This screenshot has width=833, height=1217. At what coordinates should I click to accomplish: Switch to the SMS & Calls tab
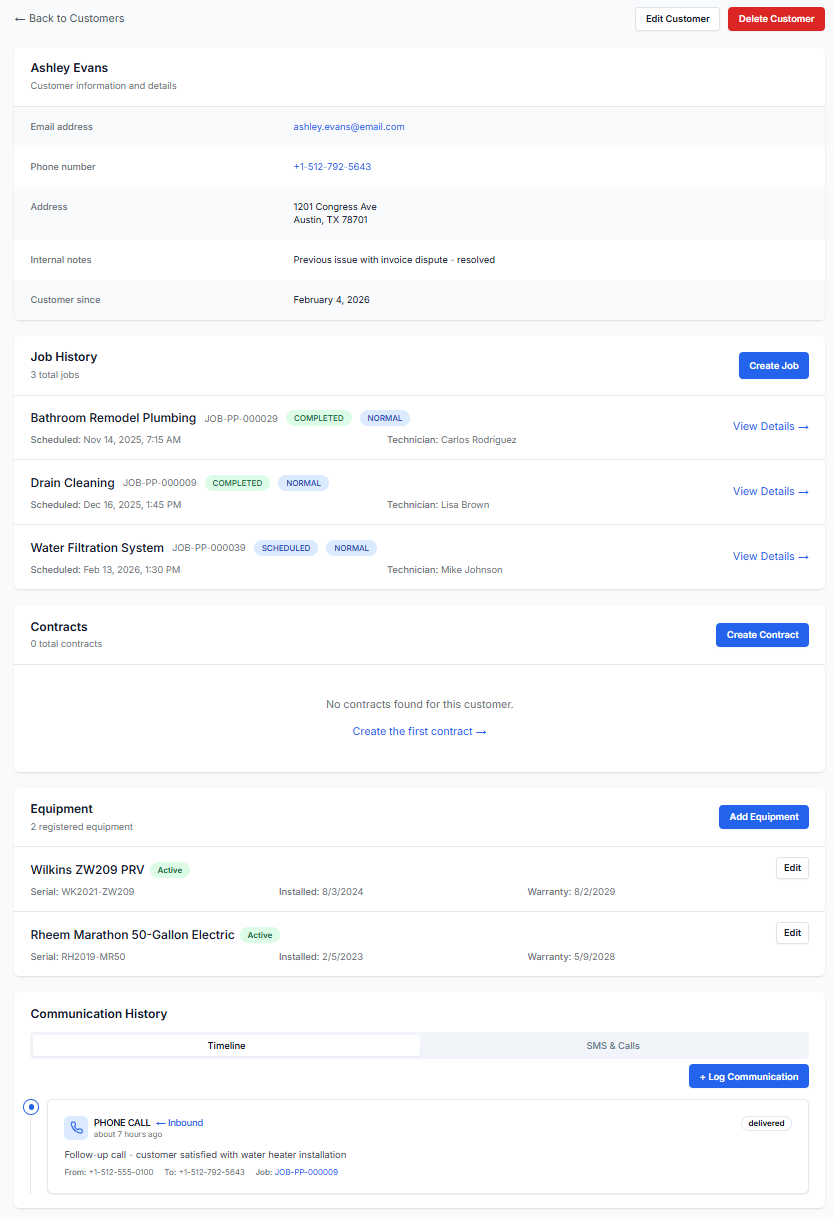pos(613,1046)
